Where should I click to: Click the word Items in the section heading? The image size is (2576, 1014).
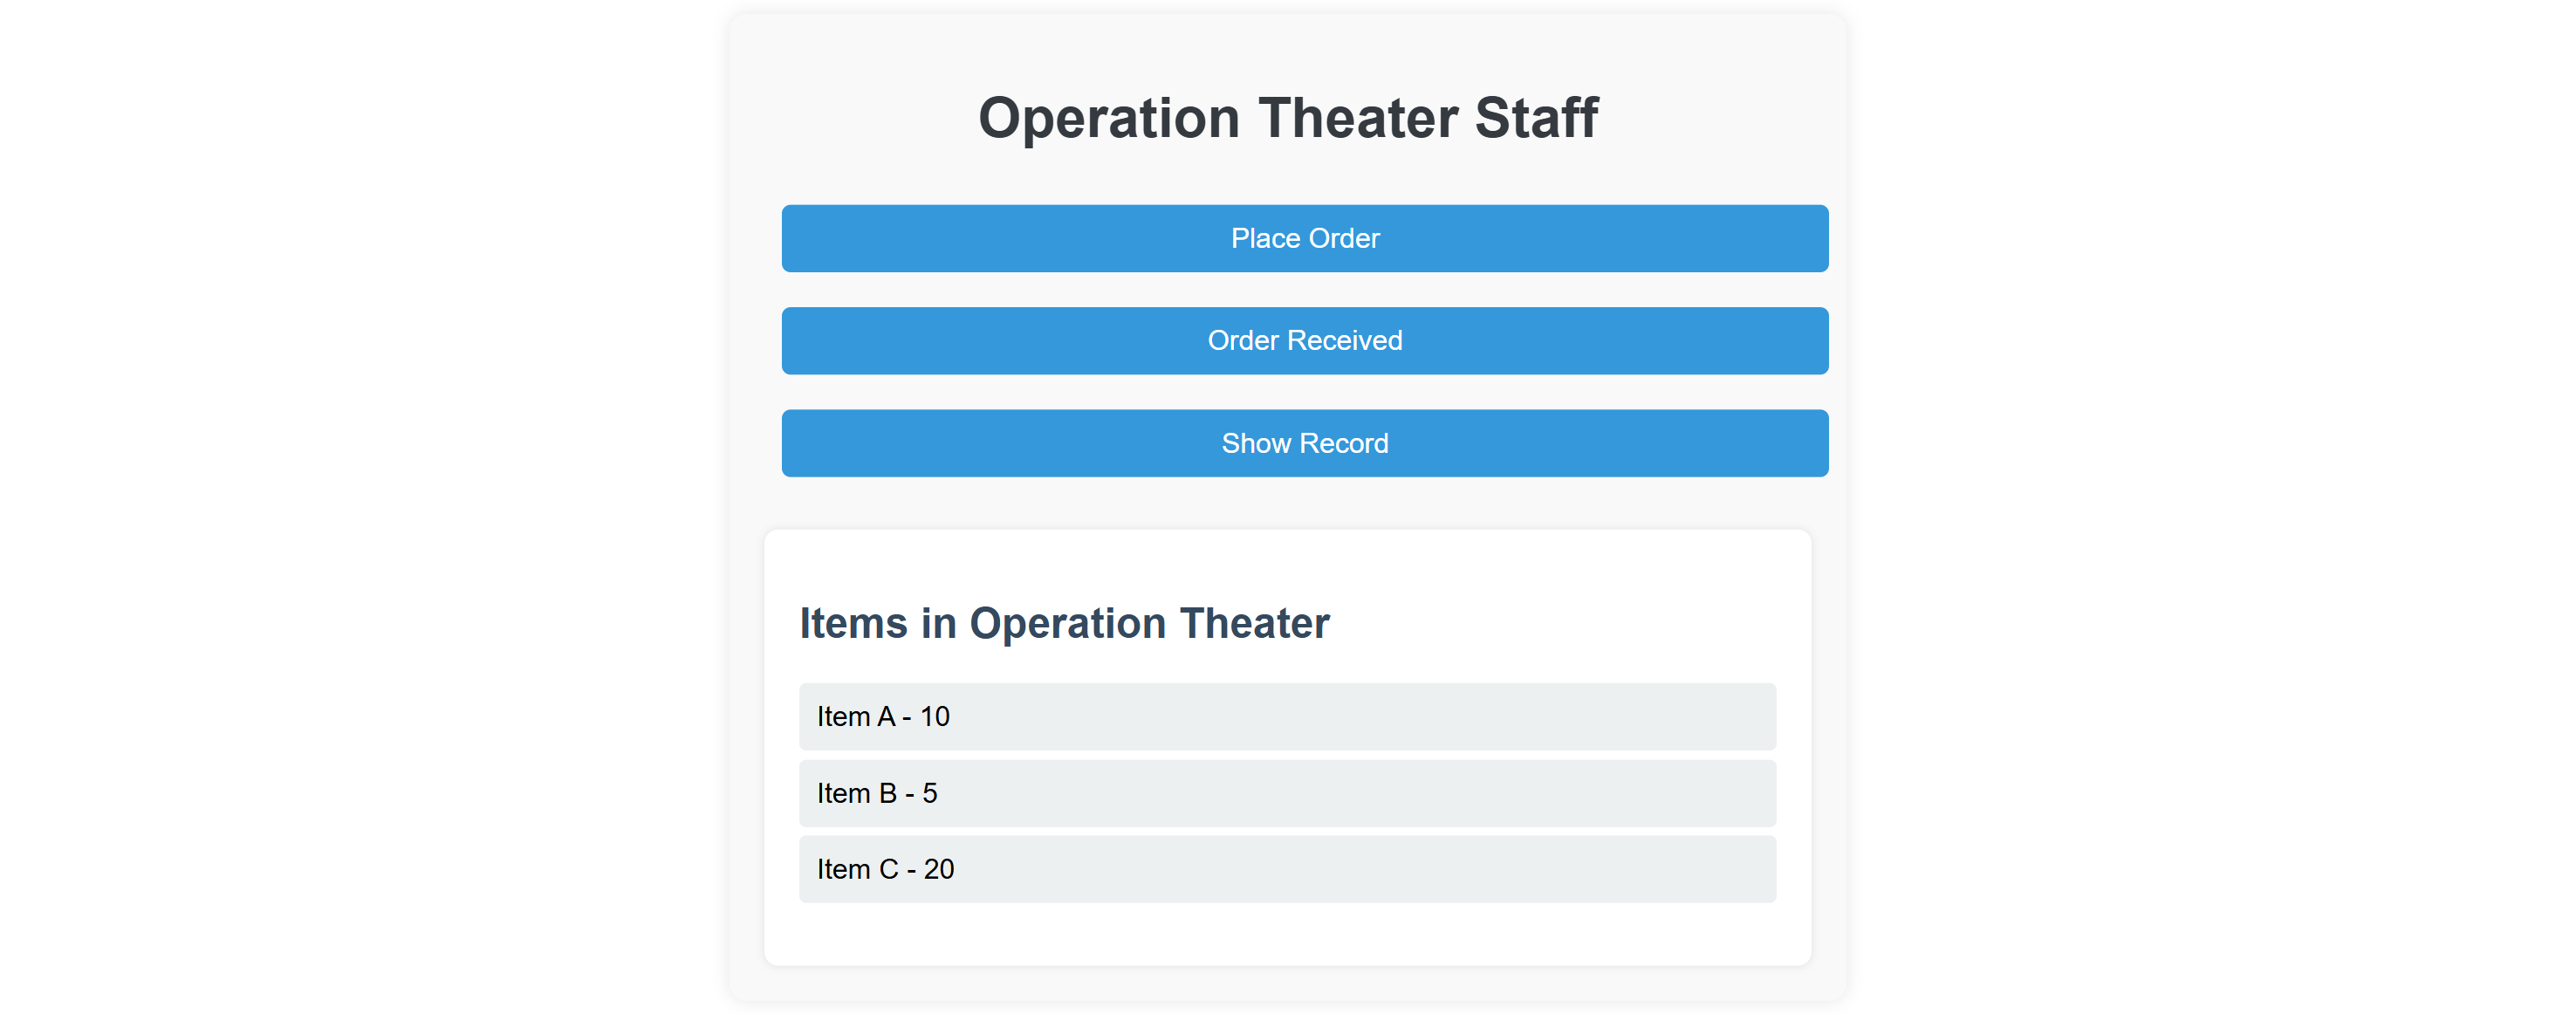[853, 623]
